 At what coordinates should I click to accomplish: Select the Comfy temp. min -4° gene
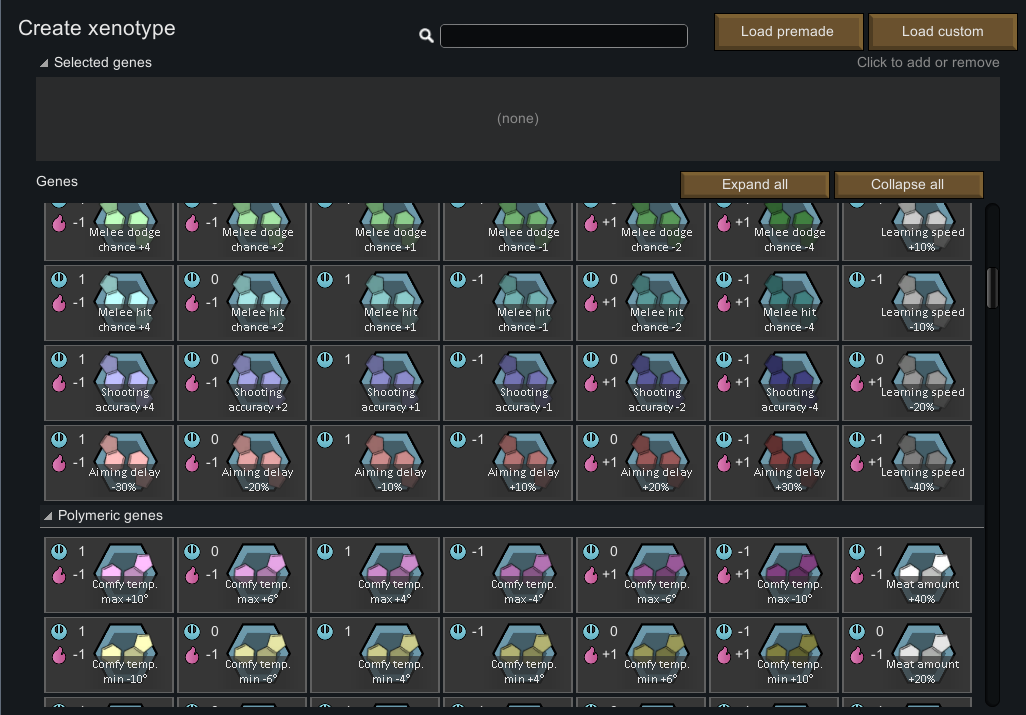tap(375, 655)
